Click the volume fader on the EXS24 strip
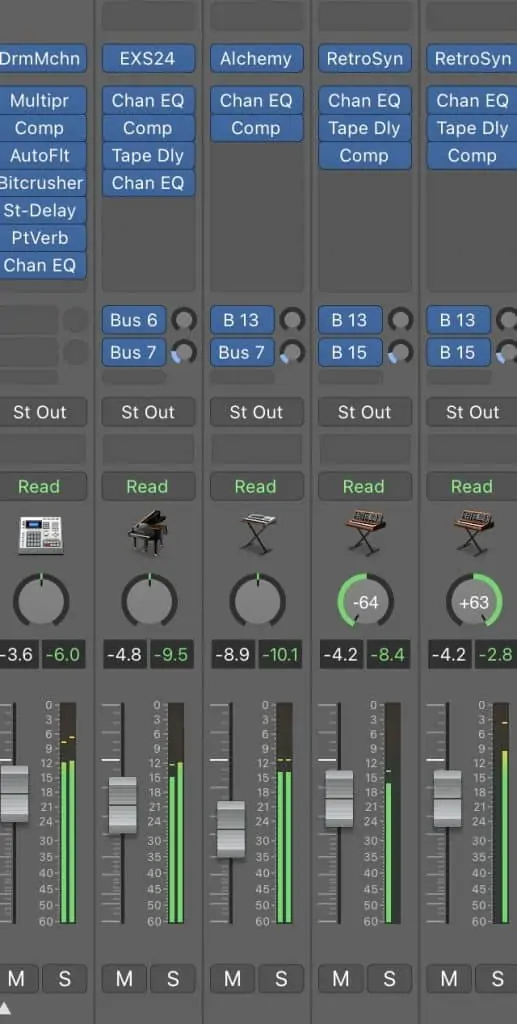 click(123, 805)
